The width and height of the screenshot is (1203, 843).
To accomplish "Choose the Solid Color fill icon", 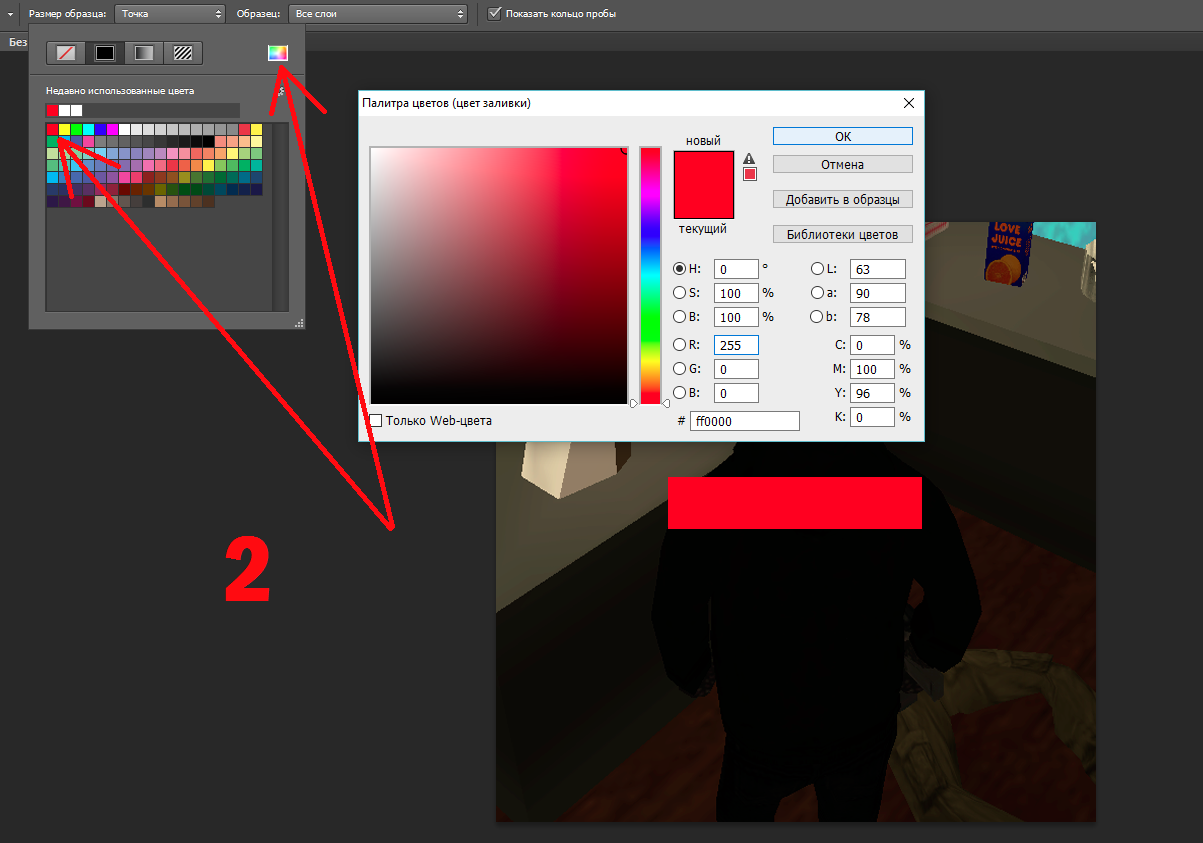I will click(105, 53).
